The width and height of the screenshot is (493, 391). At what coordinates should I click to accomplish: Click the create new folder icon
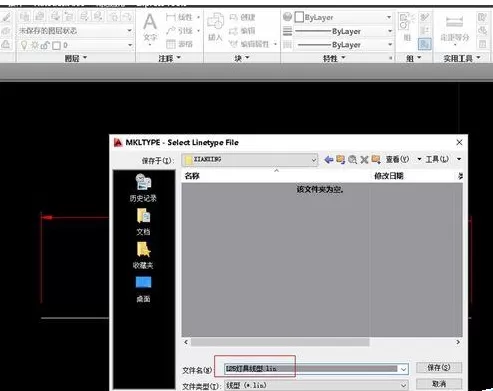click(x=376, y=160)
